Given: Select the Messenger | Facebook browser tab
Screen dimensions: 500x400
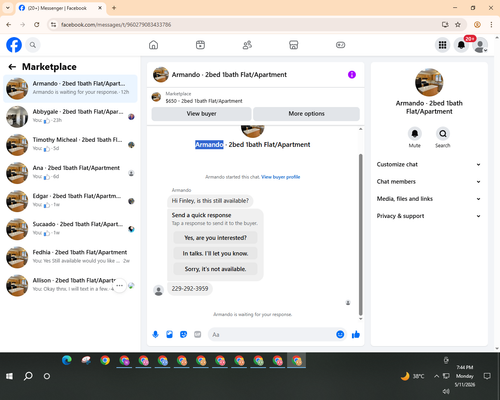Looking at the screenshot, I should pos(61,8).
